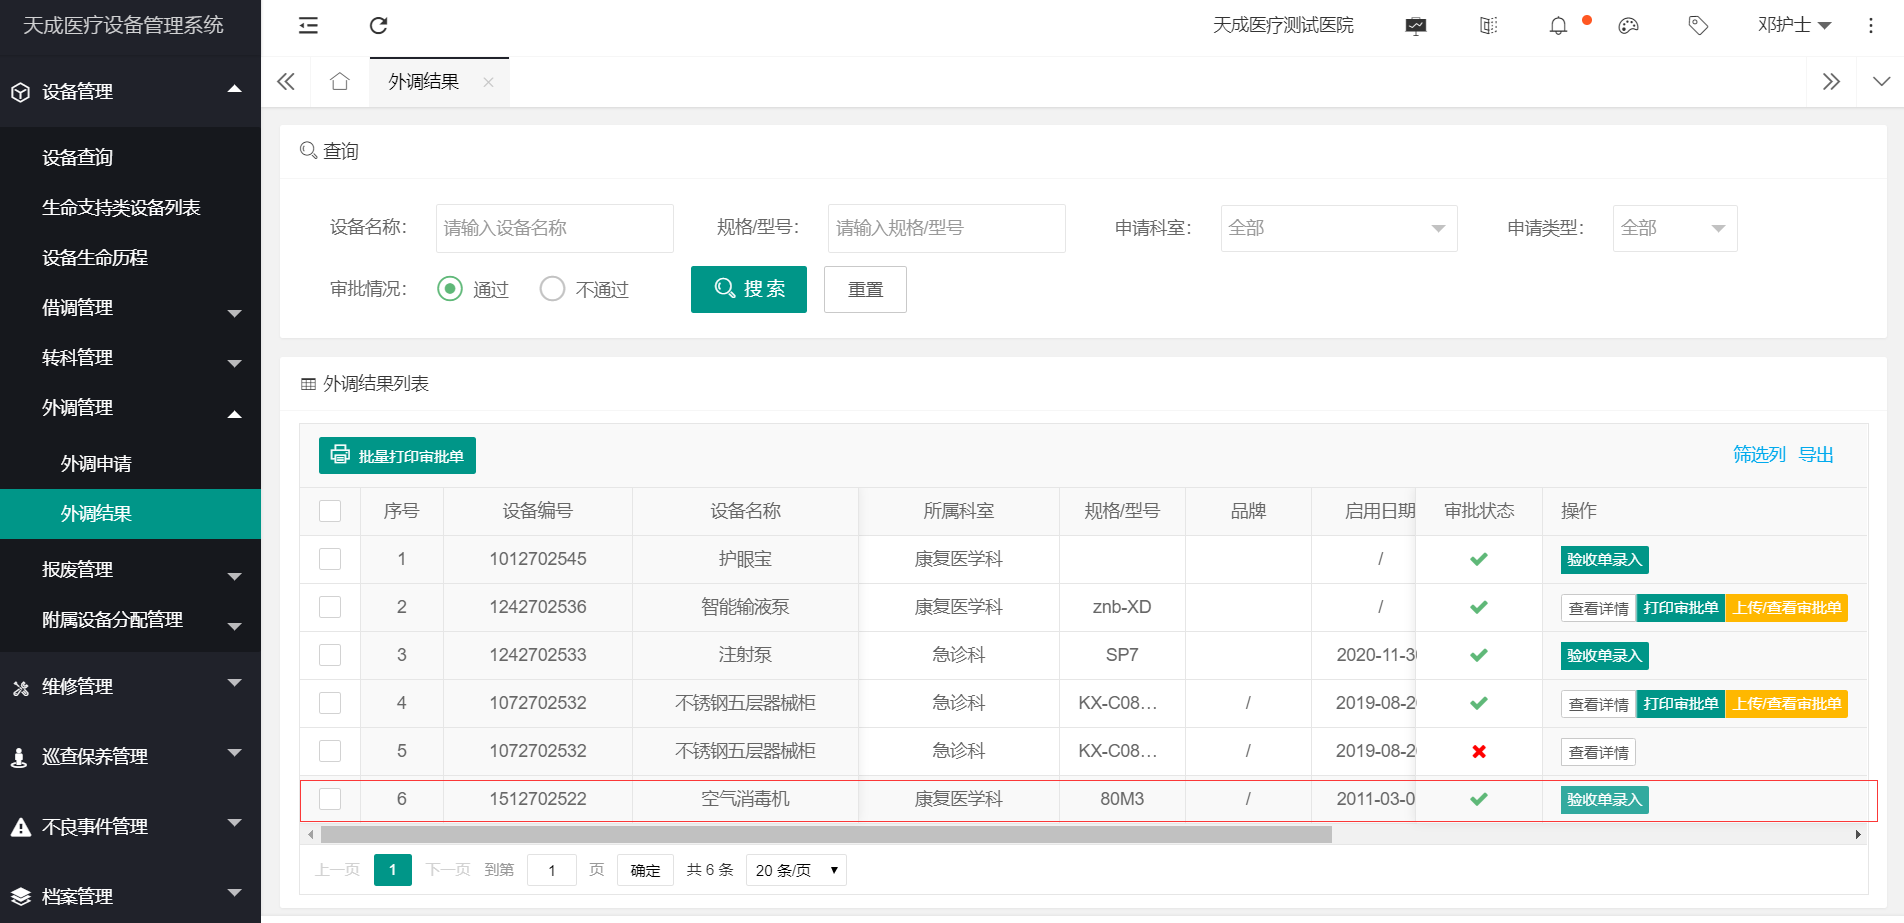Open the 申请科室 dropdown

(x=1339, y=228)
